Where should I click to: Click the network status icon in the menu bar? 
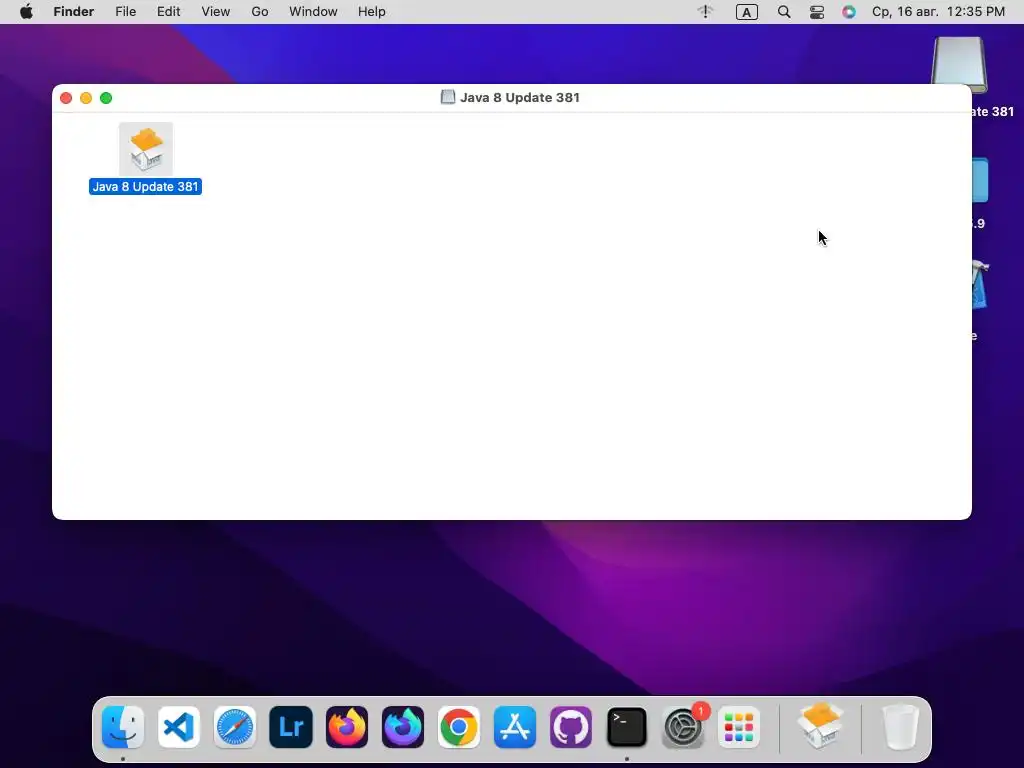click(705, 12)
